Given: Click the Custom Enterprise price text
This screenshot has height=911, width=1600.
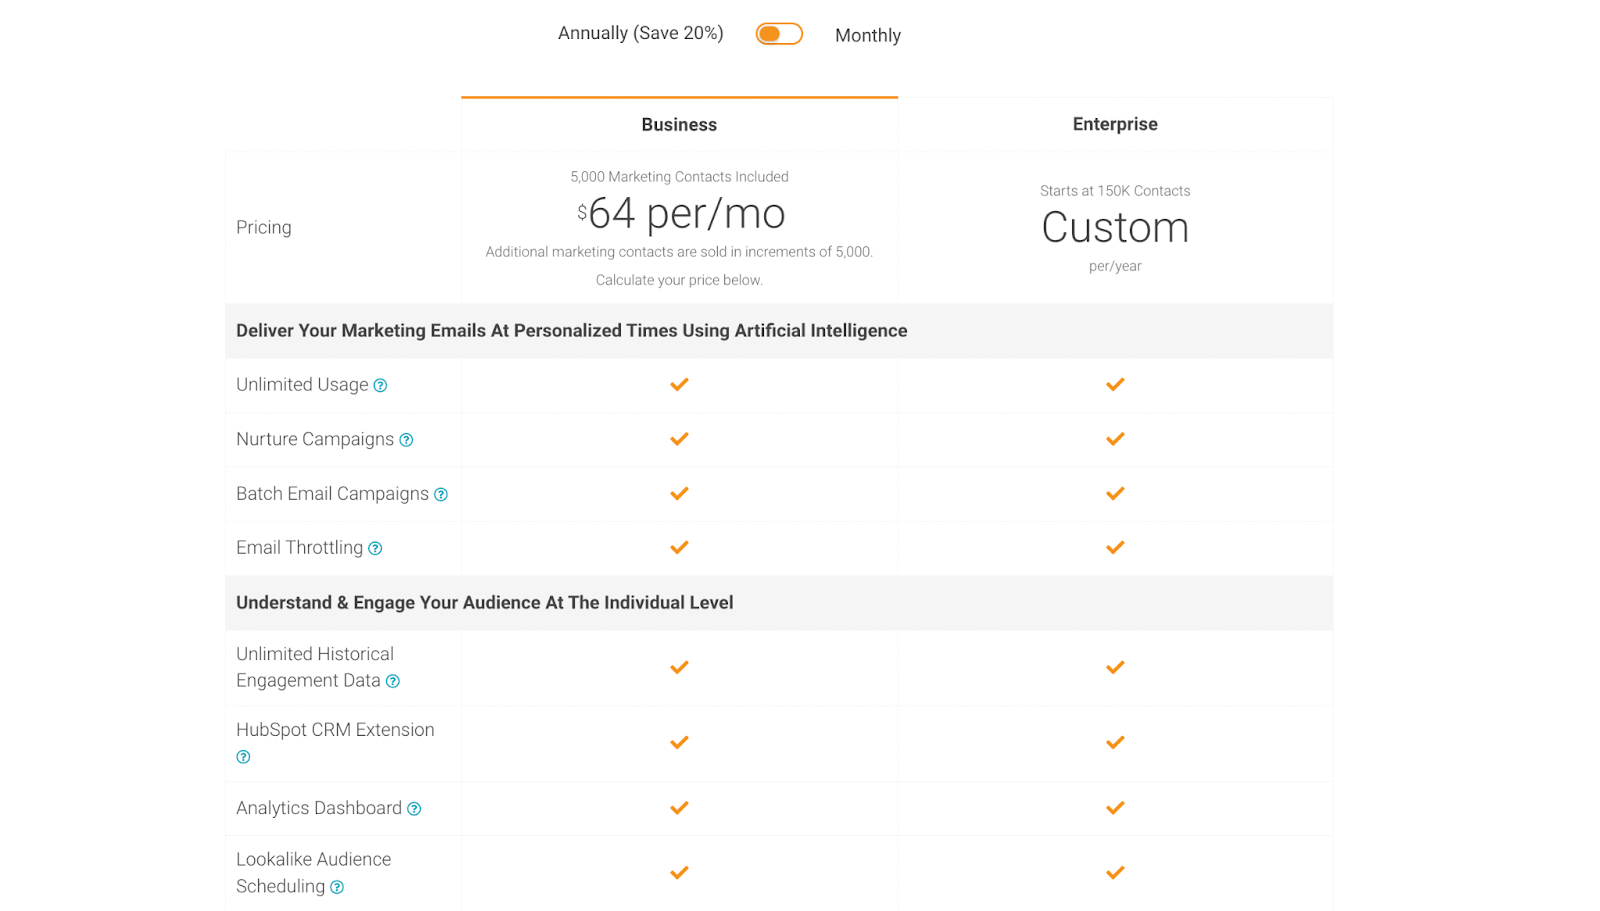Looking at the screenshot, I should 1115,228.
